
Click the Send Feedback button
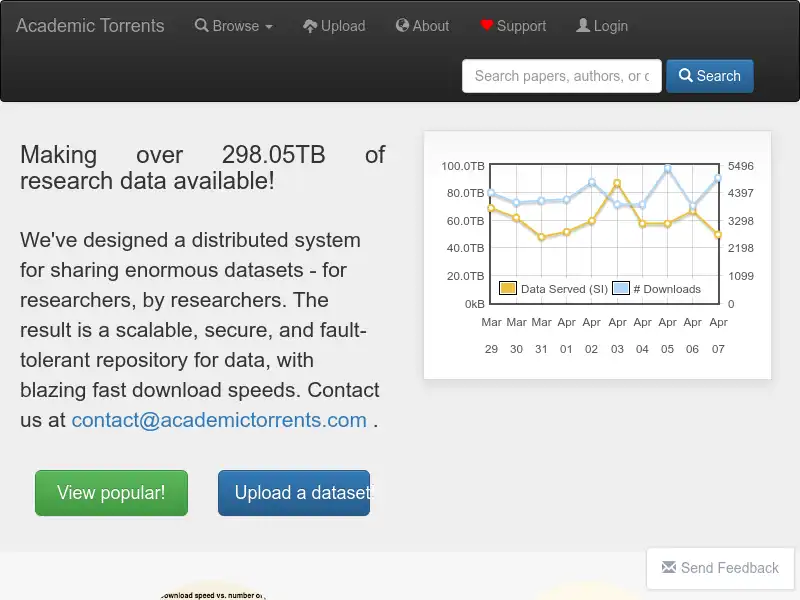[x=720, y=568]
